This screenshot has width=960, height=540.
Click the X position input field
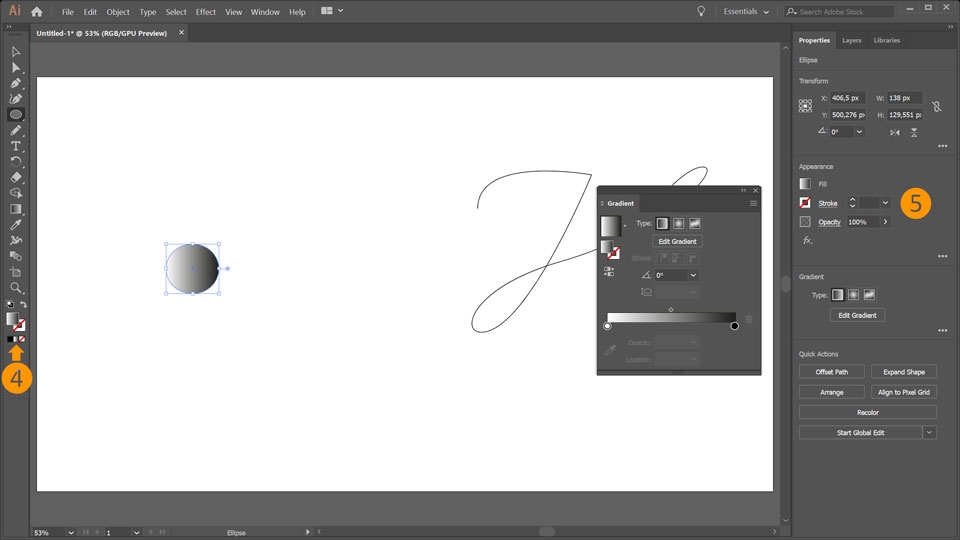(847, 98)
